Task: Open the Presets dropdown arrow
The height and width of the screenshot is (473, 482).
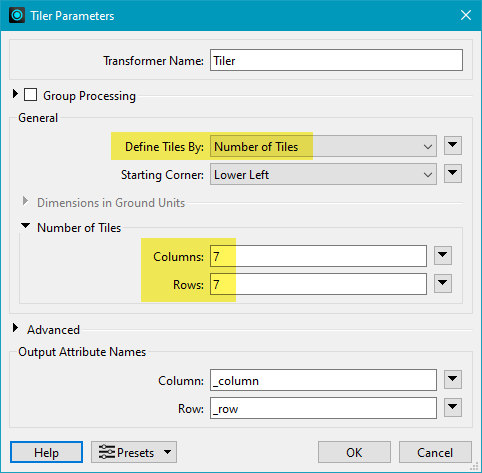Action: 167,452
